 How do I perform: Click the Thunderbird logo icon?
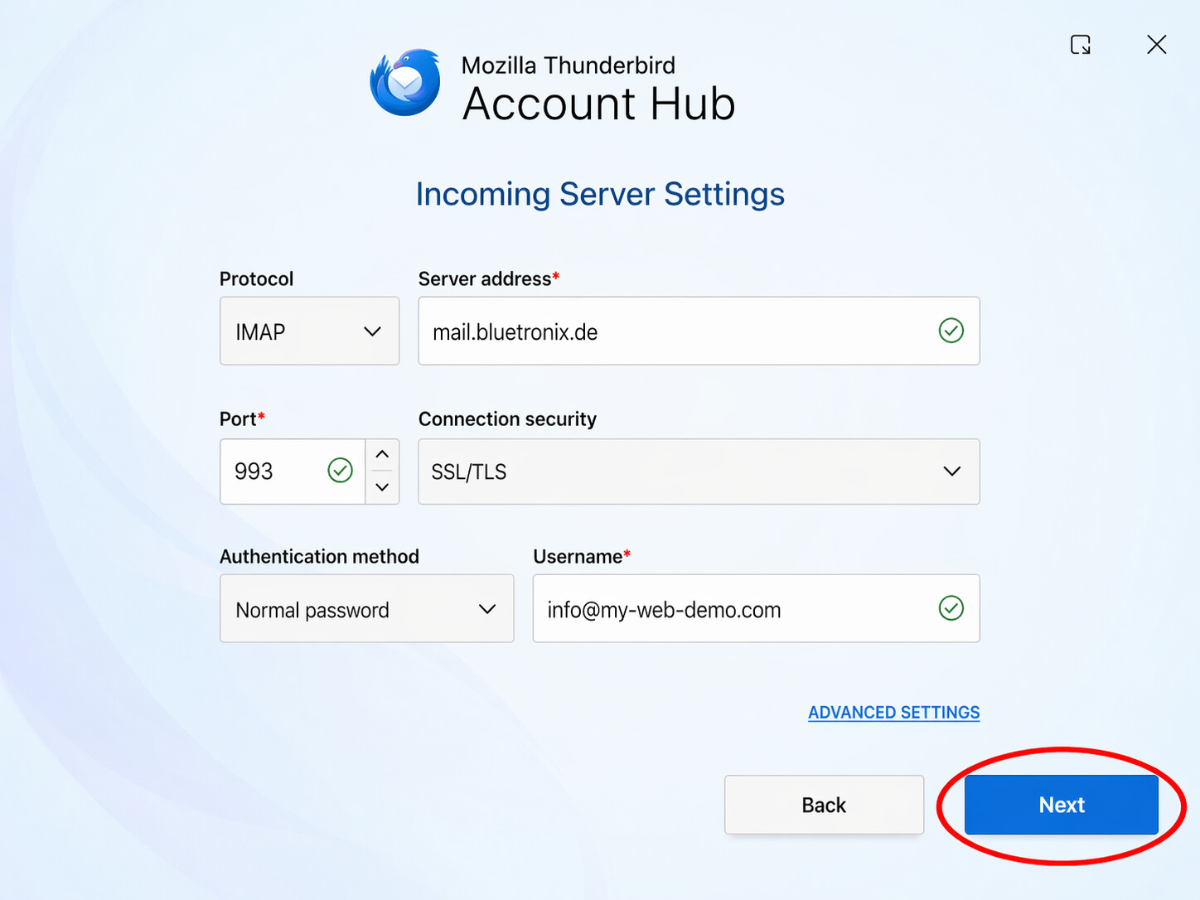[405, 83]
